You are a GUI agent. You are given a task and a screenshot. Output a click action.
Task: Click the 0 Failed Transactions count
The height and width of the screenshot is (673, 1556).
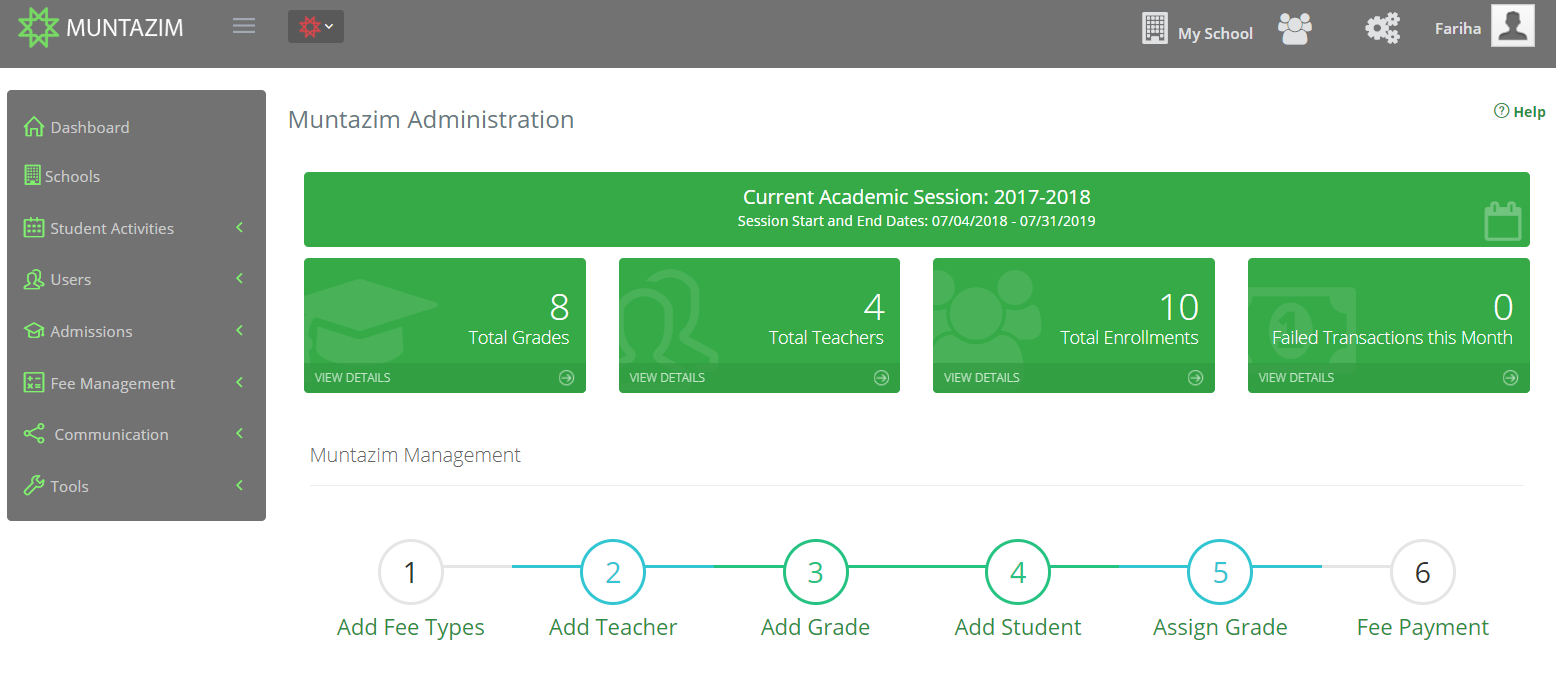pos(1503,306)
